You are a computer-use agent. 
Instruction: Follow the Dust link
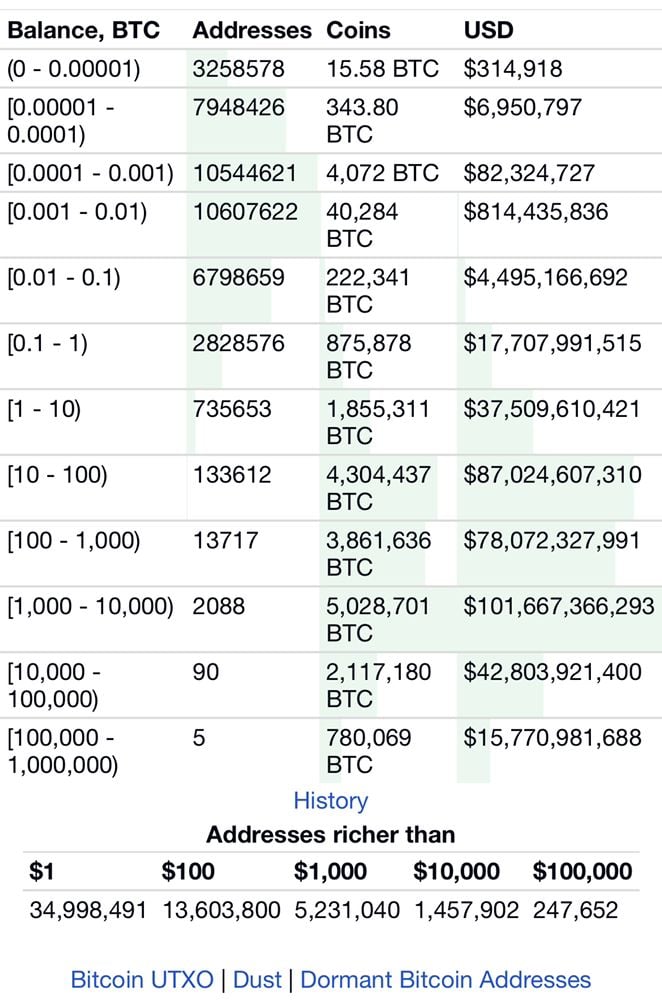257,980
